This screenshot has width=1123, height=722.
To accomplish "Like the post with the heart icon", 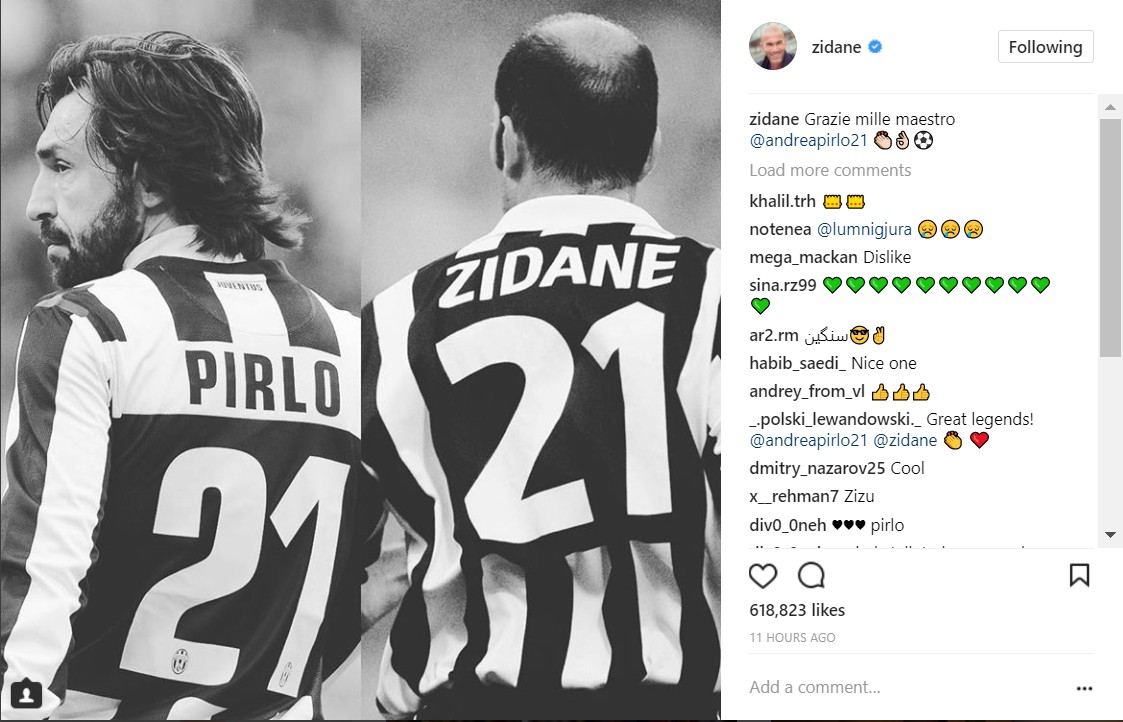I will tap(763, 575).
